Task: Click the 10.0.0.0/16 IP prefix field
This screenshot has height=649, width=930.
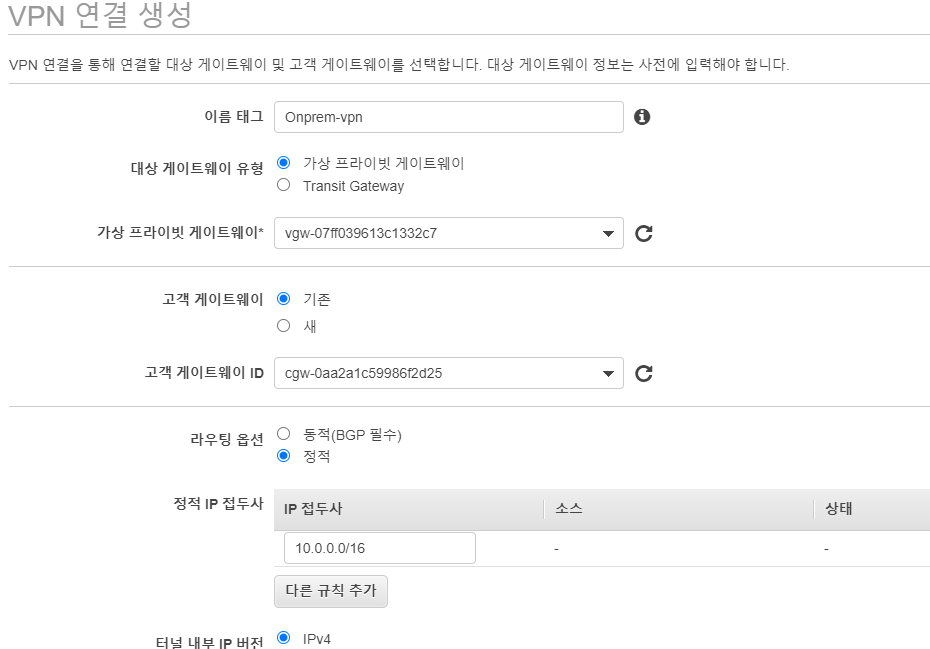Action: point(380,548)
